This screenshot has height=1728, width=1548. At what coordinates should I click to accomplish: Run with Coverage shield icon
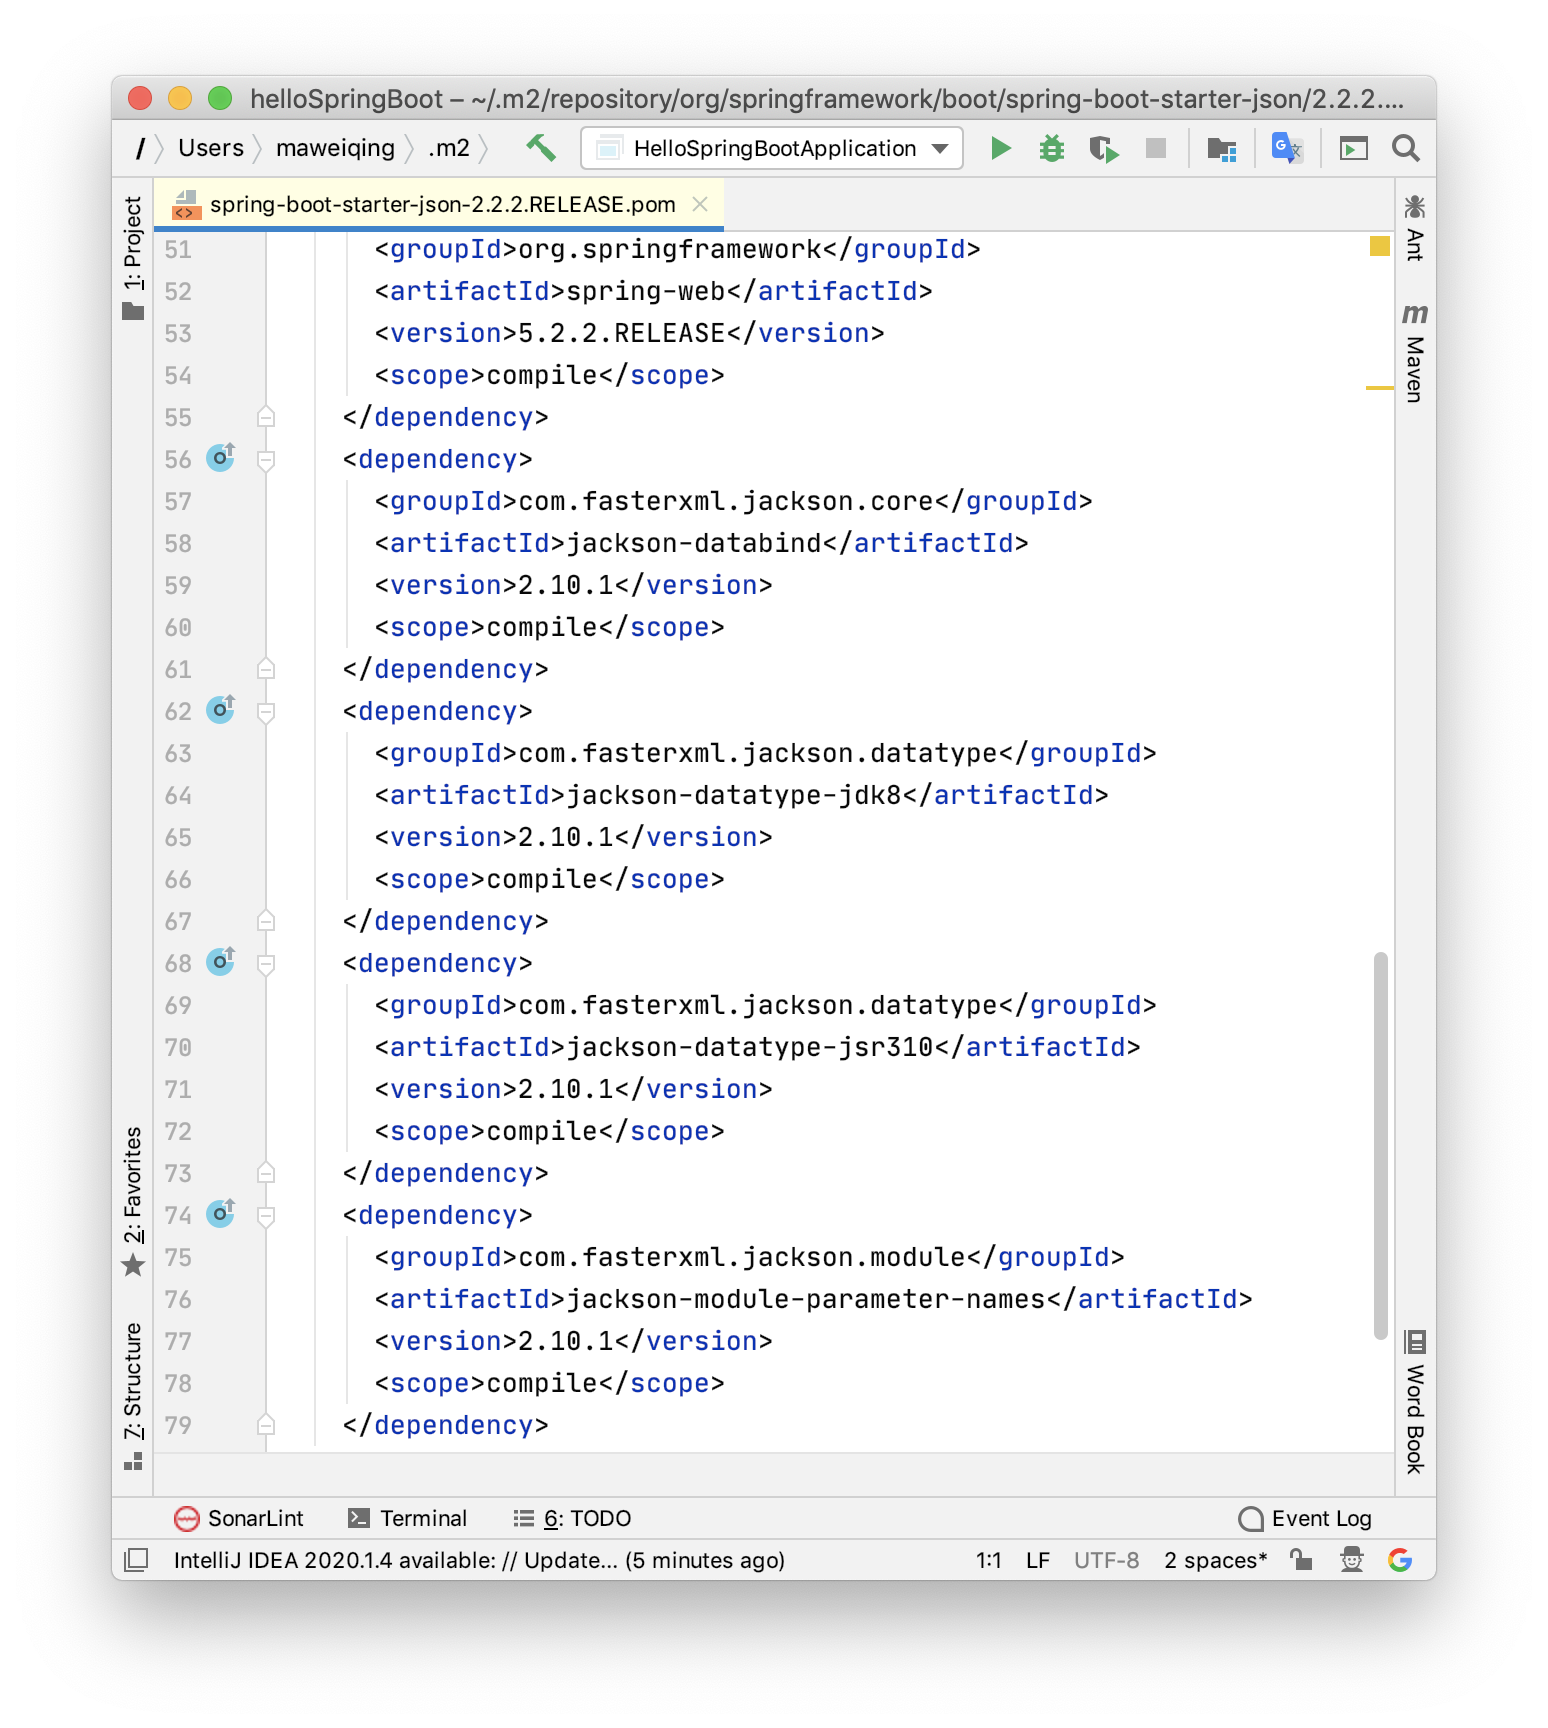tap(1103, 149)
